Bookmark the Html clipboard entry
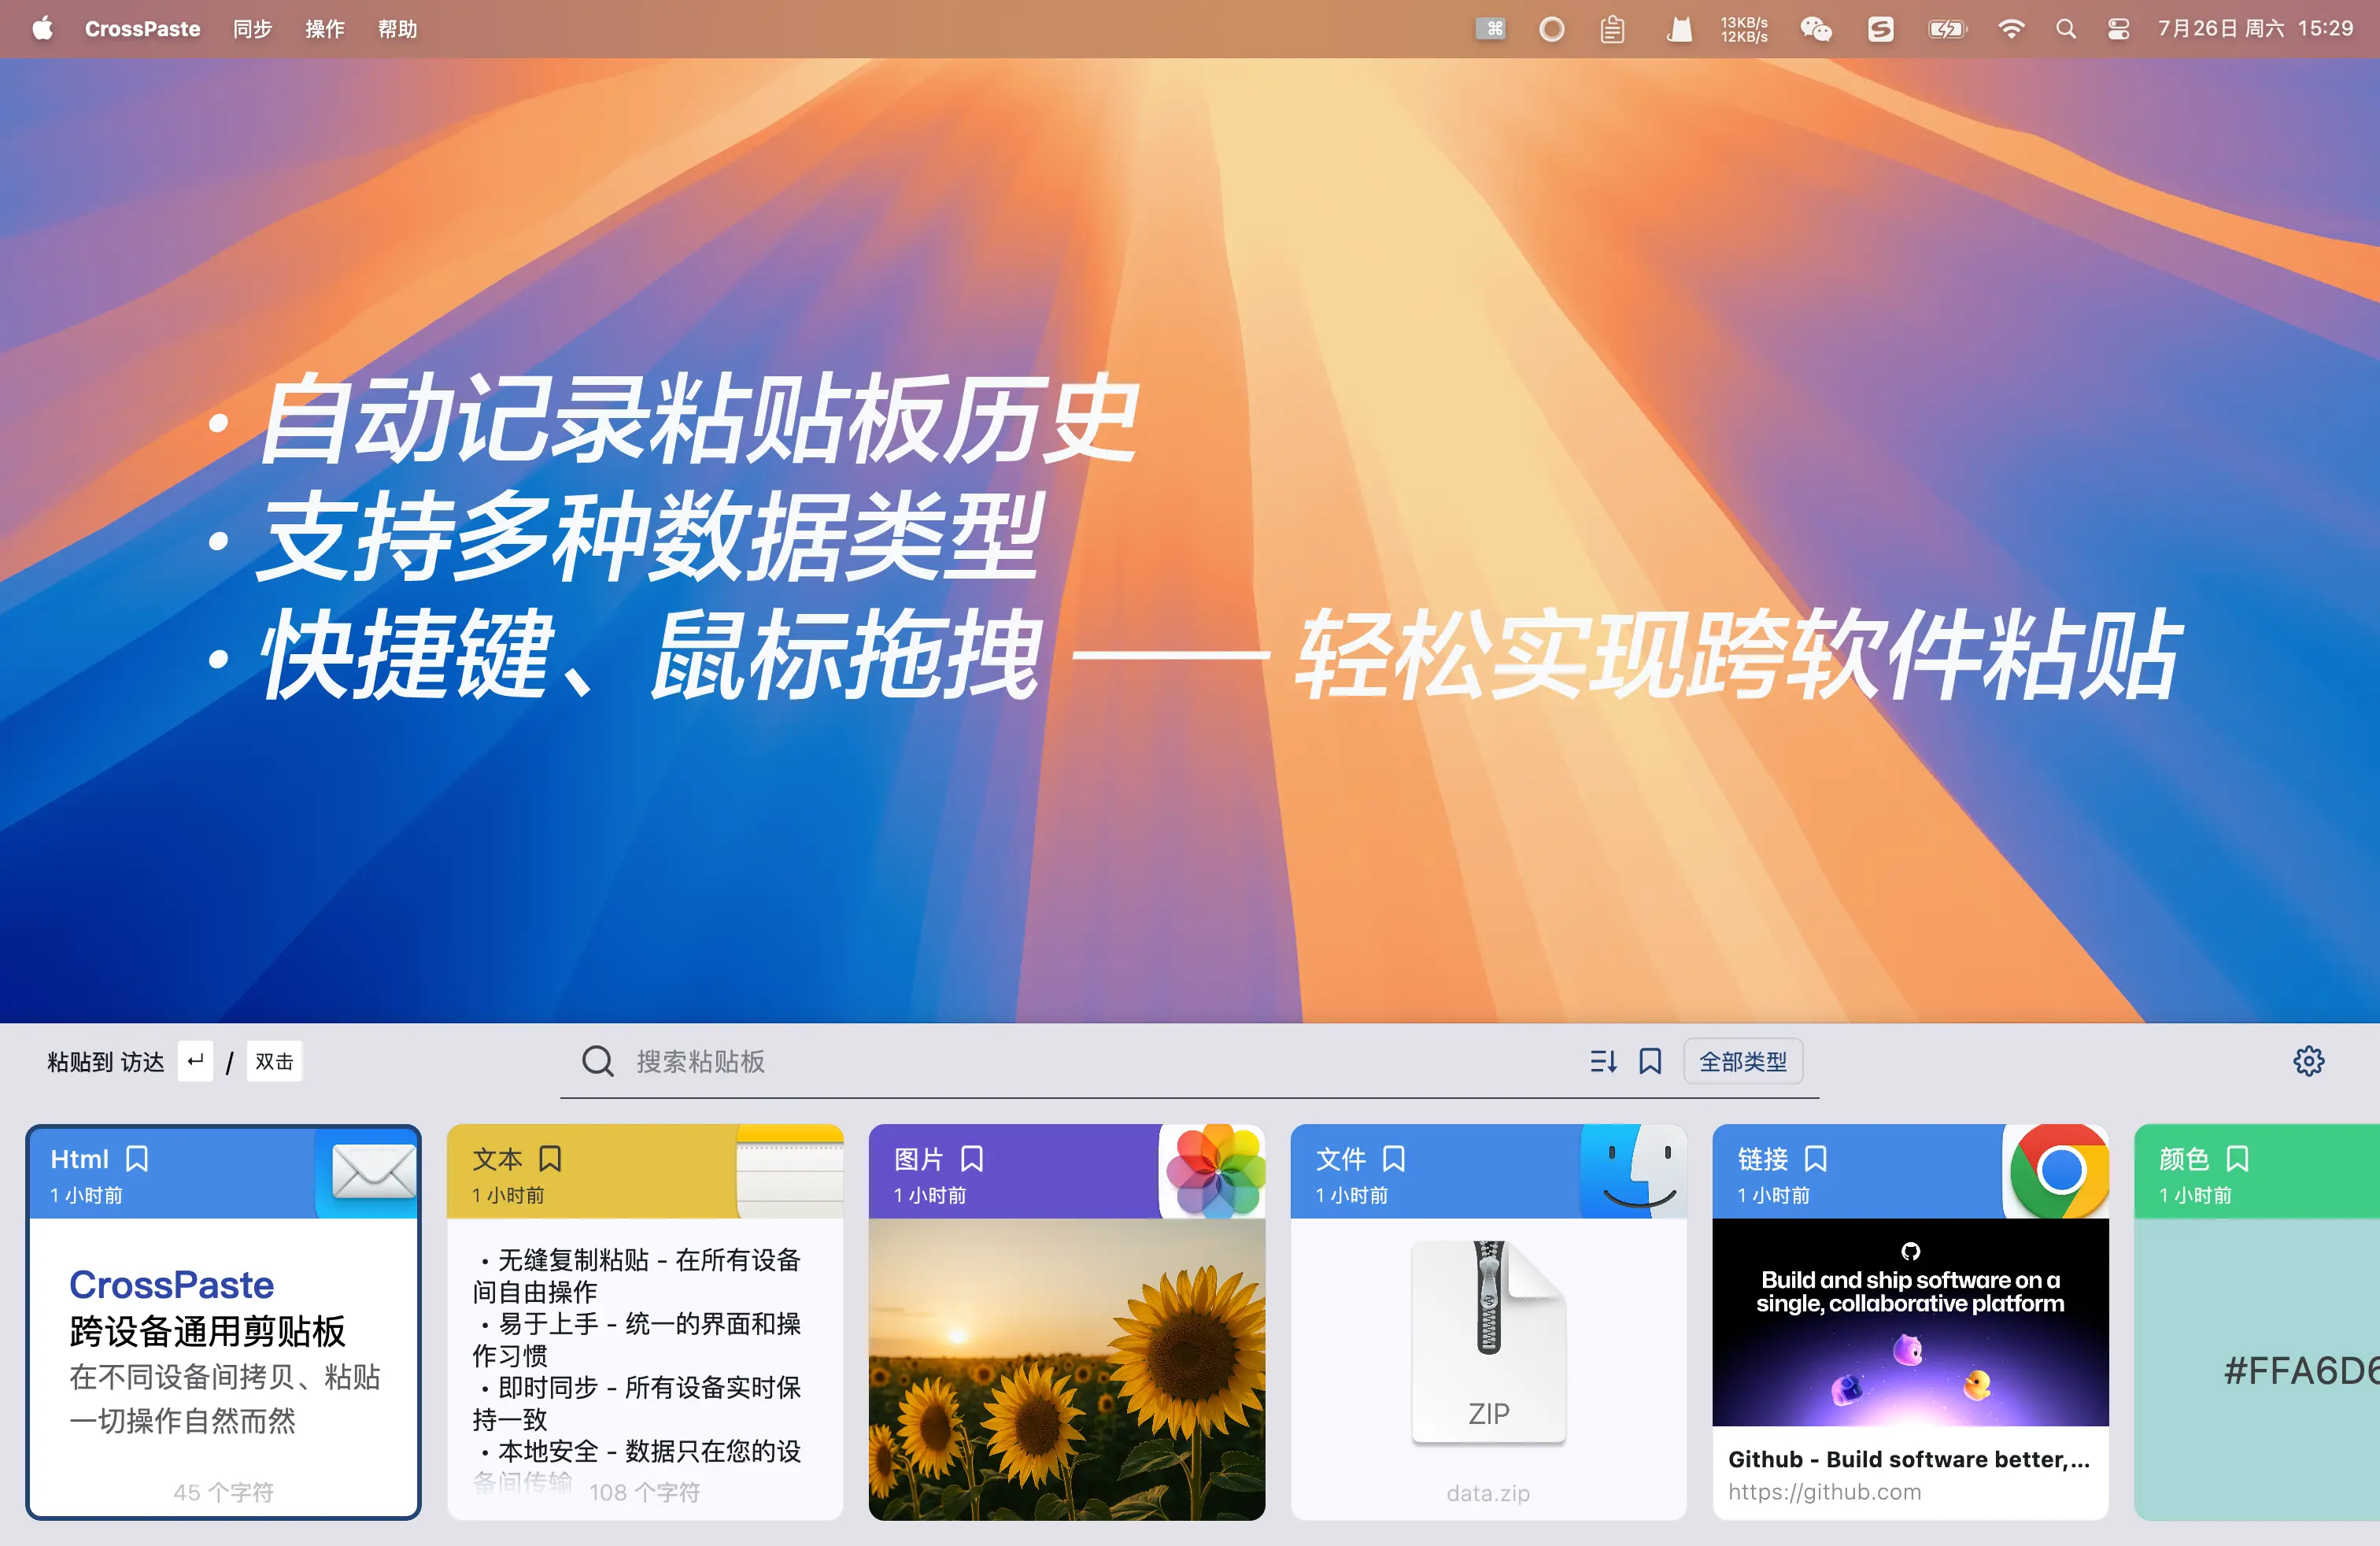This screenshot has width=2380, height=1546. tap(138, 1157)
